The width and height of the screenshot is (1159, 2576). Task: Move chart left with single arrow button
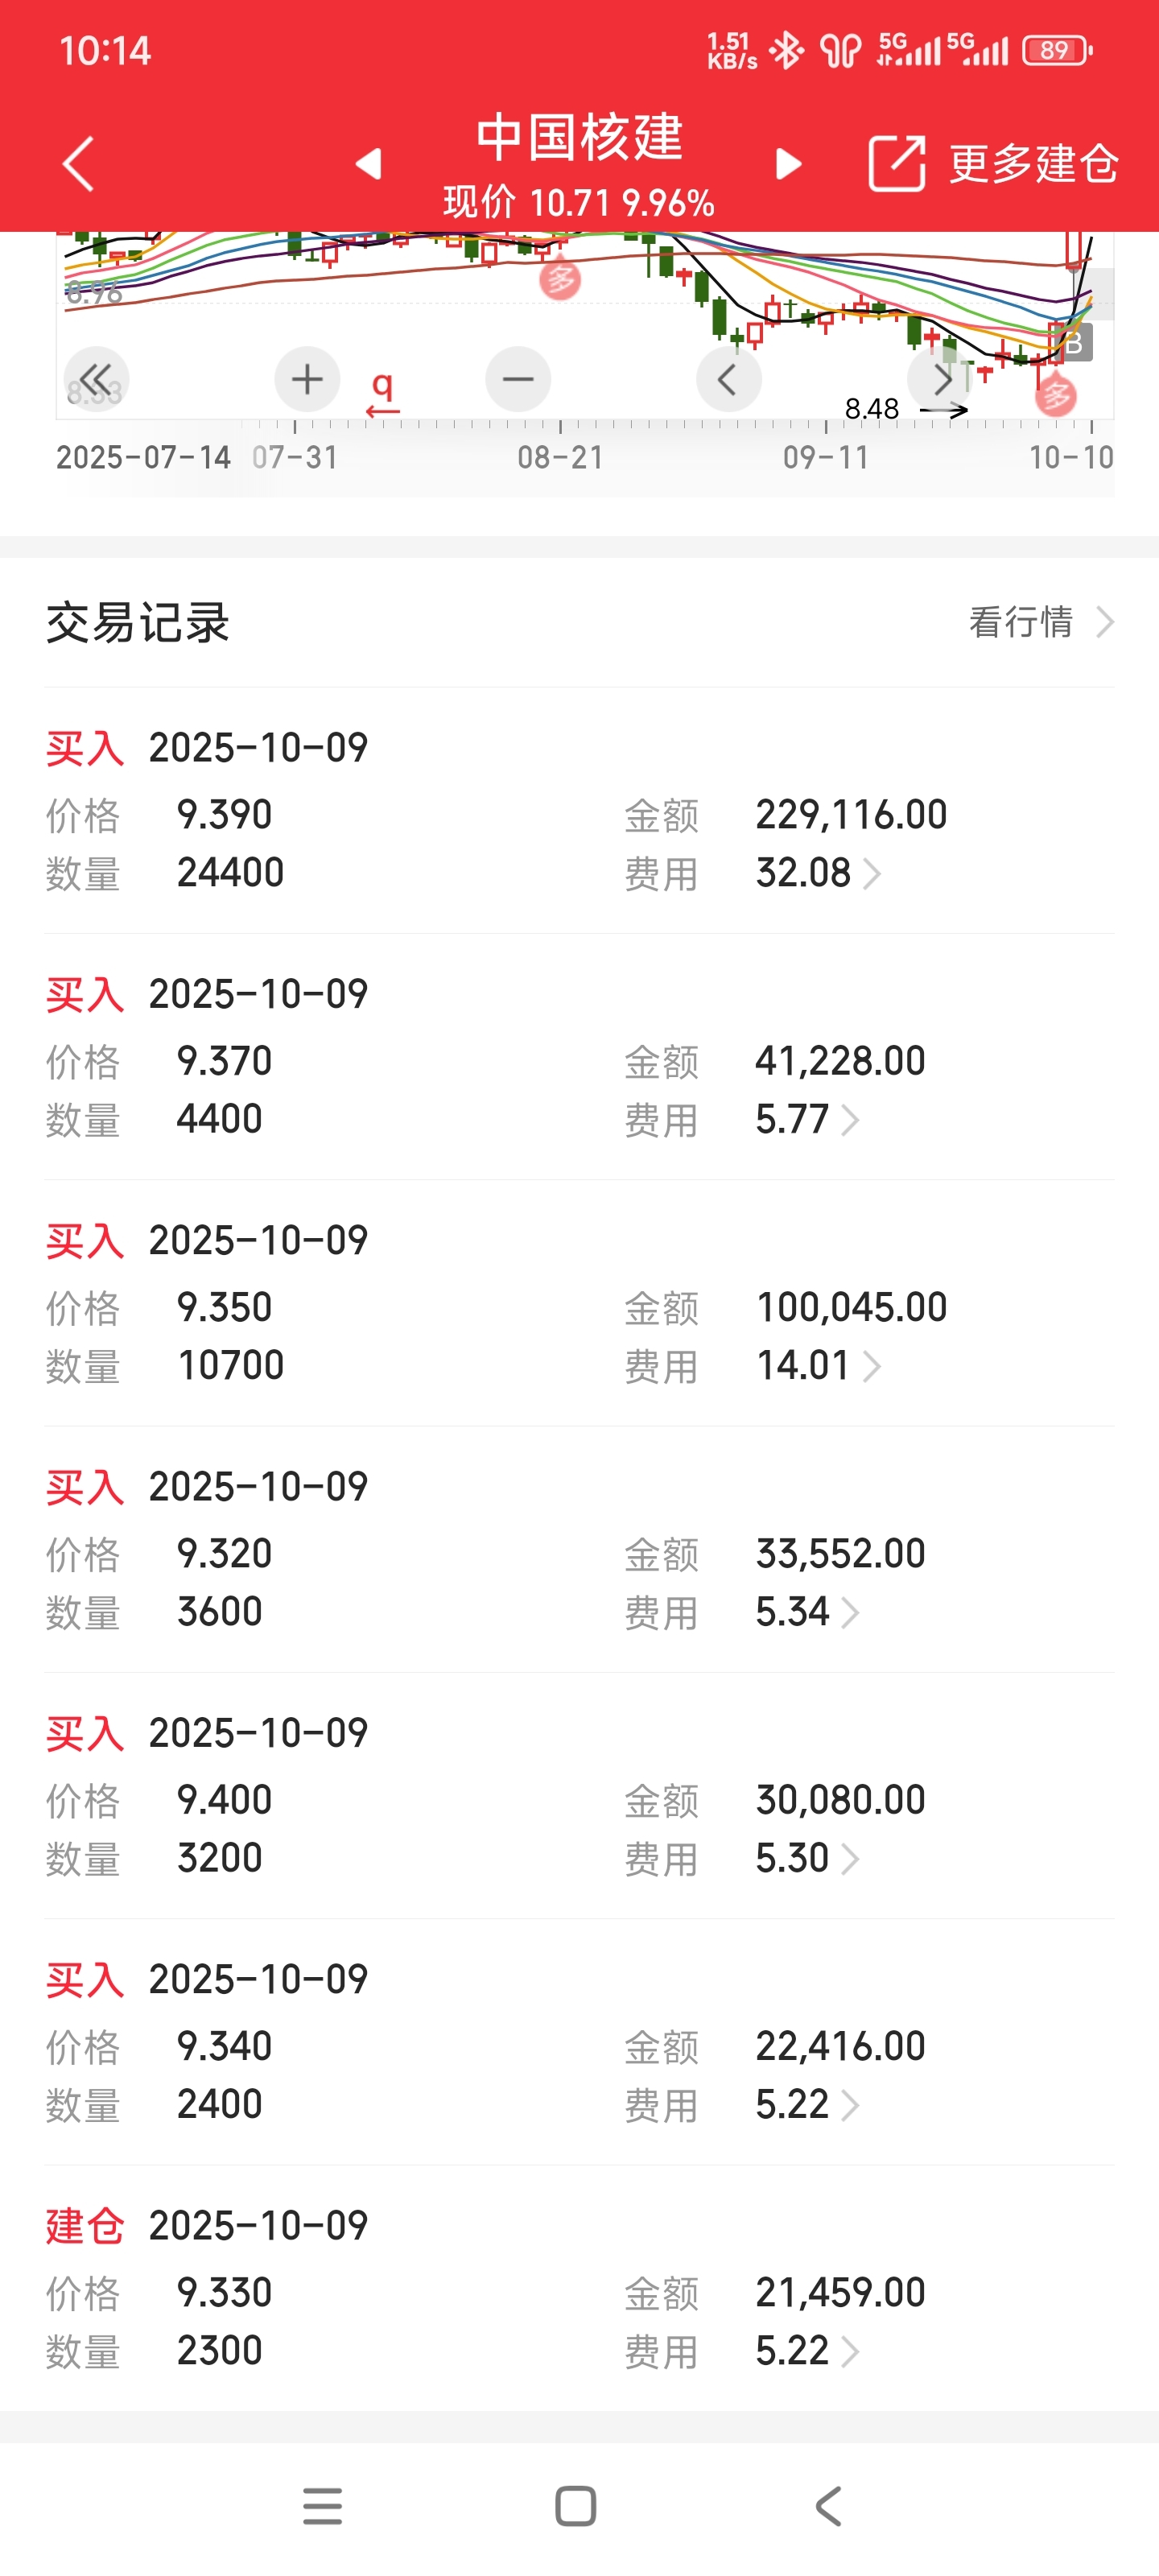click(x=728, y=379)
